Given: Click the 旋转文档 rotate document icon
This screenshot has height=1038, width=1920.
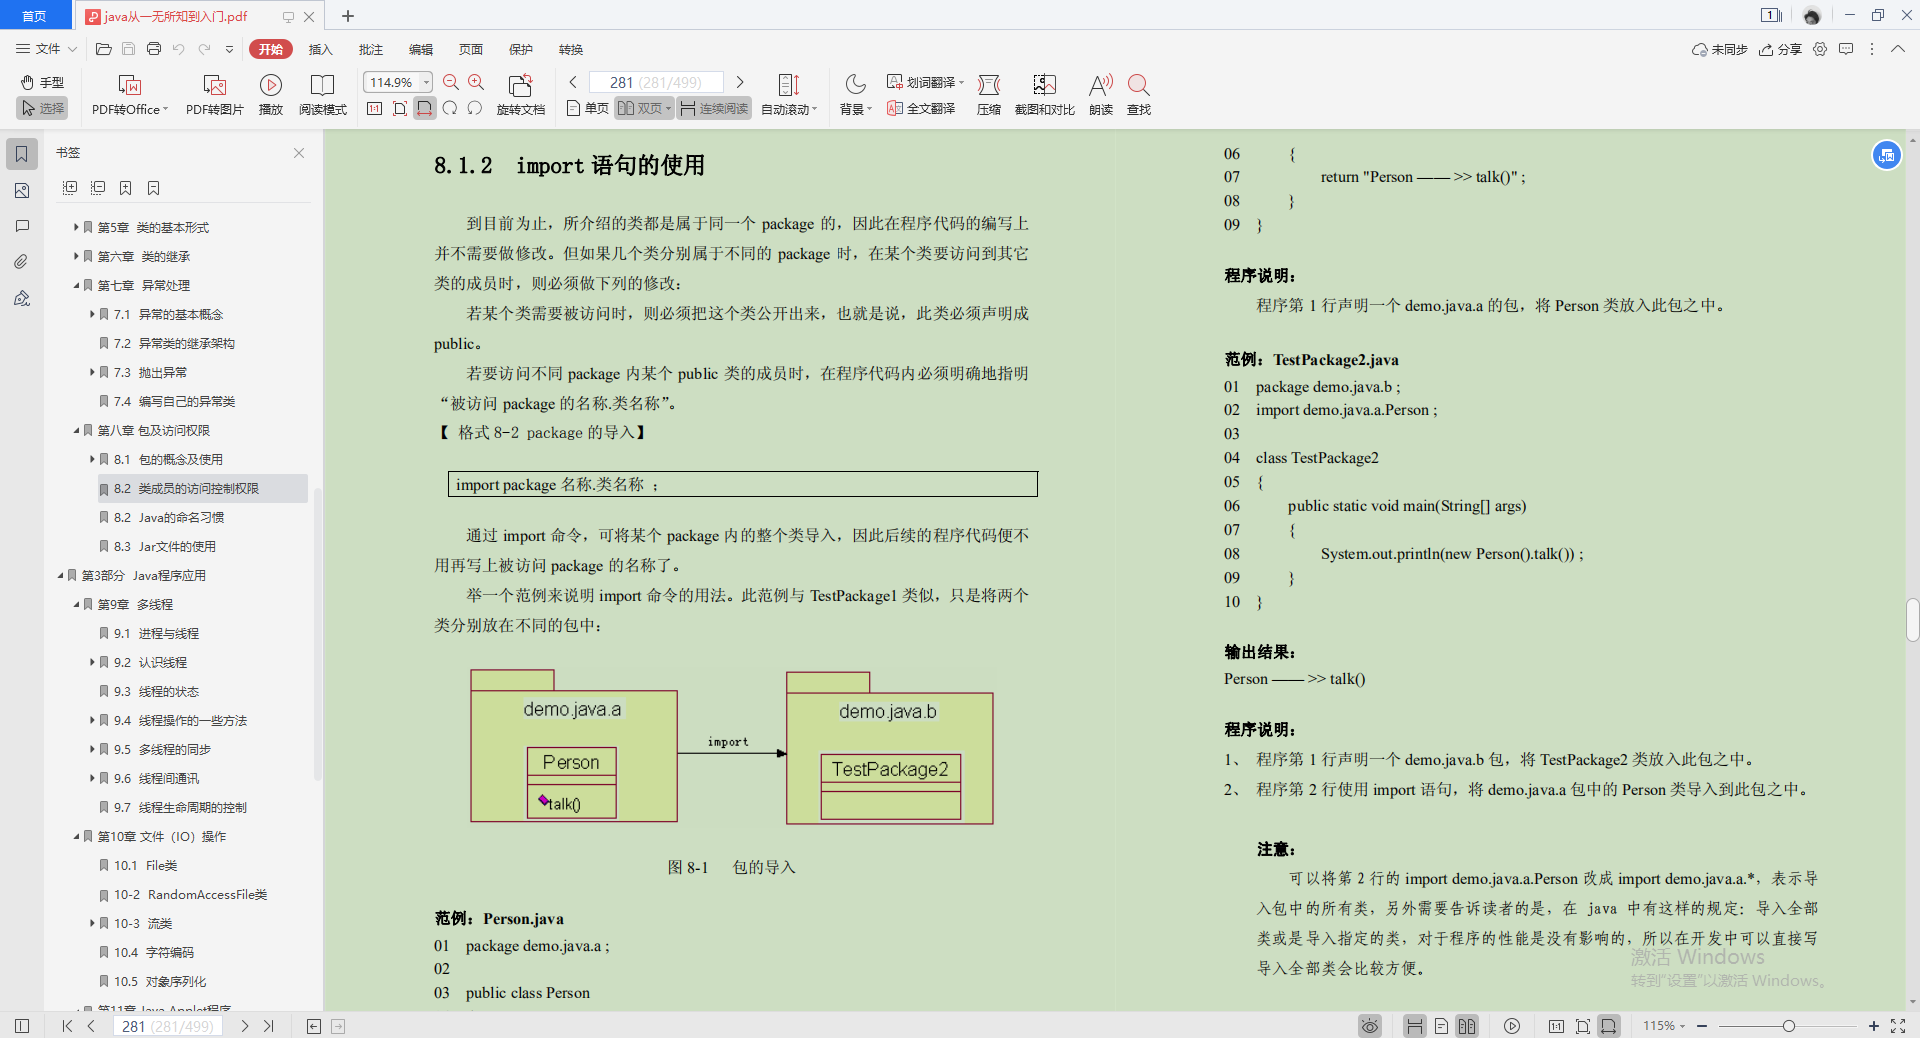Looking at the screenshot, I should coord(520,85).
